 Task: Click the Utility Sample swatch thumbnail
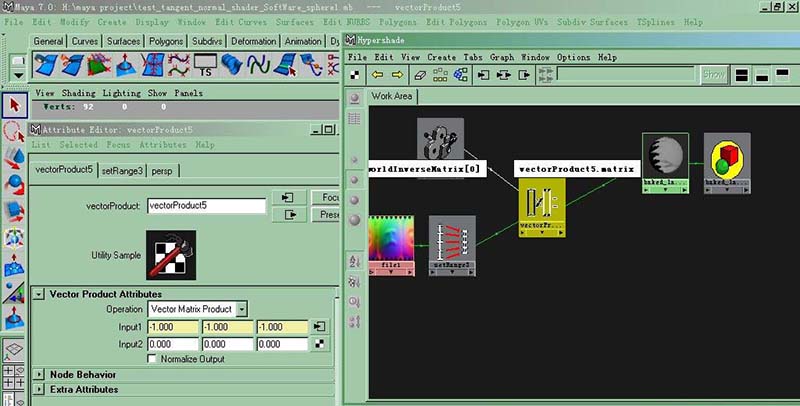171,255
